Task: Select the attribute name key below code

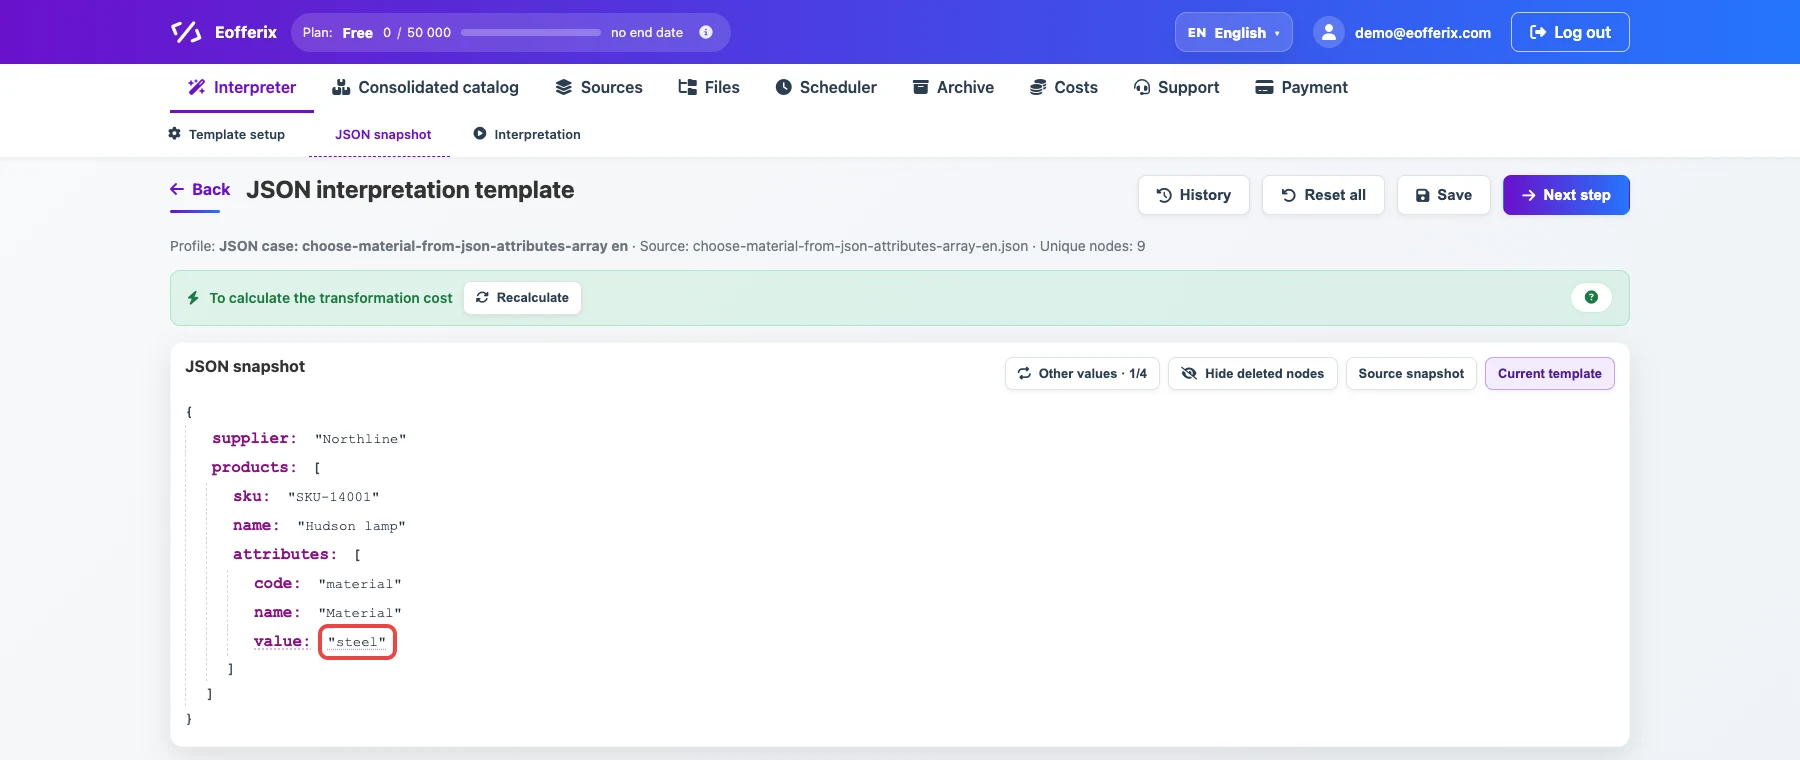Action: click(x=277, y=612)
